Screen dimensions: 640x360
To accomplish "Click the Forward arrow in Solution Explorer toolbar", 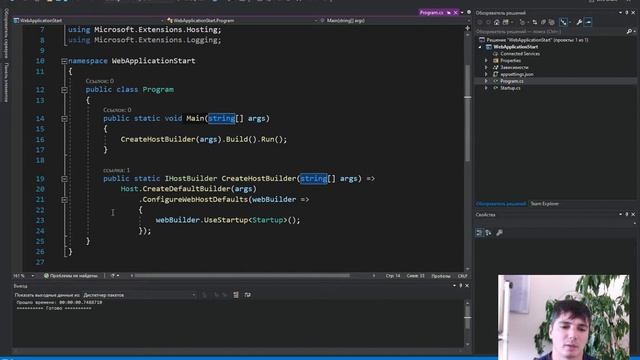I will click(x=488, y=22).
